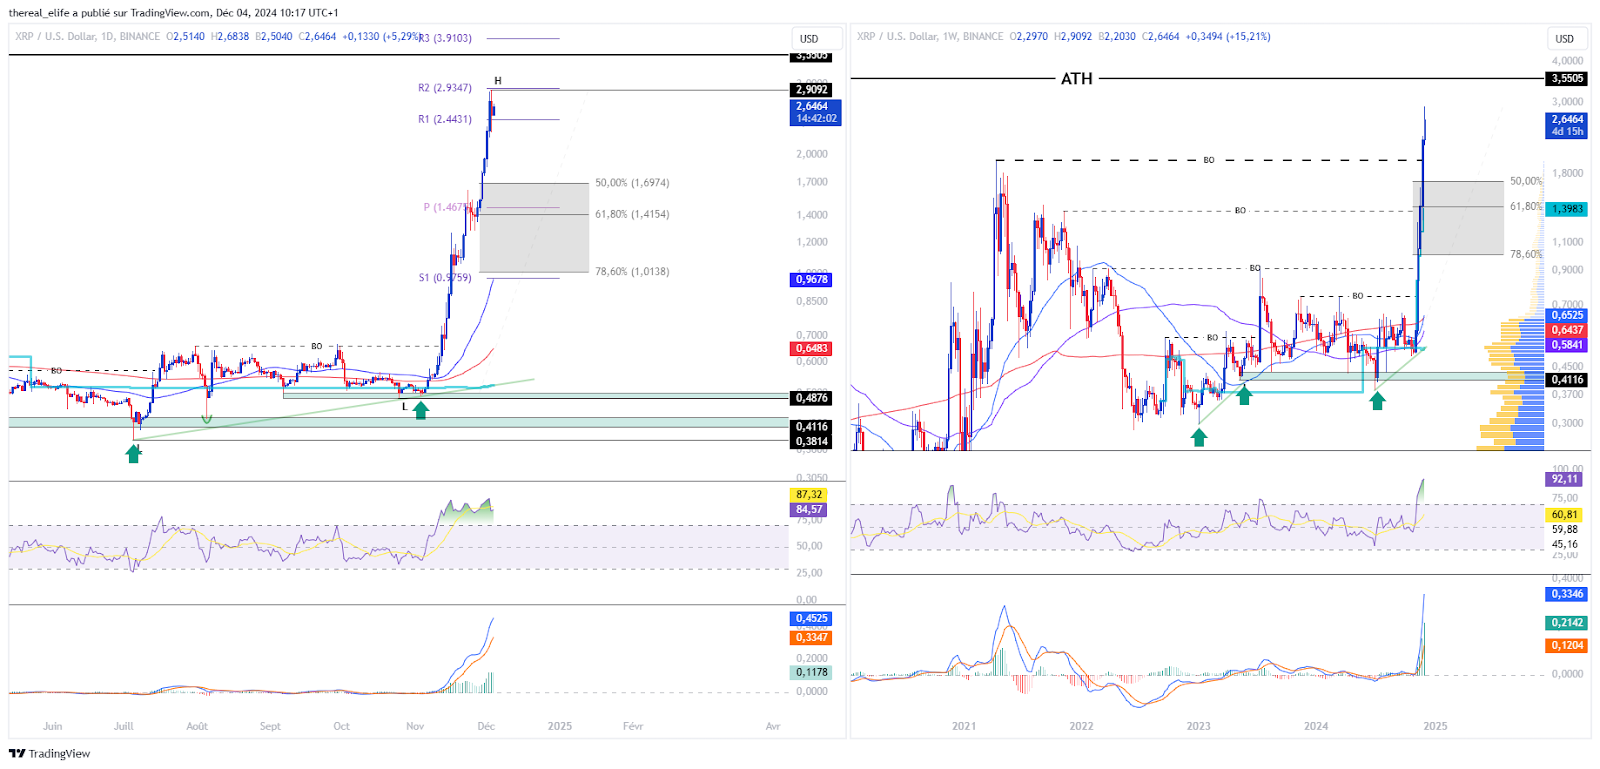The width and height of the screenshot is (1600, 769).
Task: Select the R3 (3.9103) pivot label
Action: 445,38
